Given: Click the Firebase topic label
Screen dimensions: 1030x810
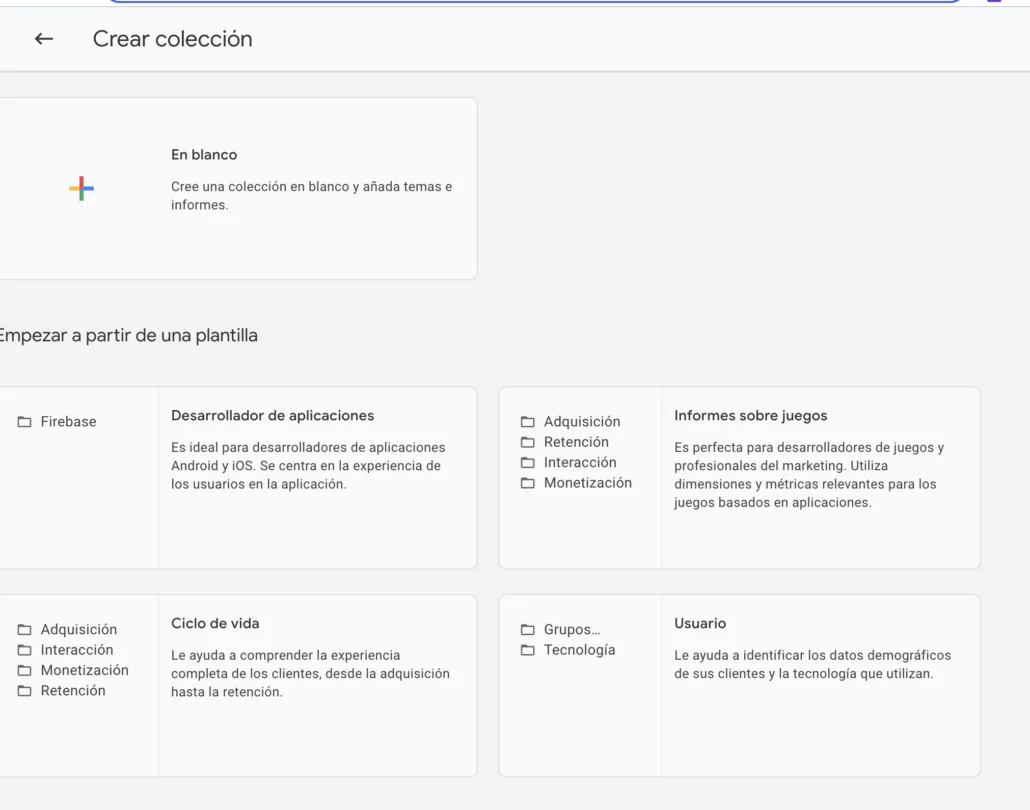Looking at the screenshot, I should coord(65,421).
